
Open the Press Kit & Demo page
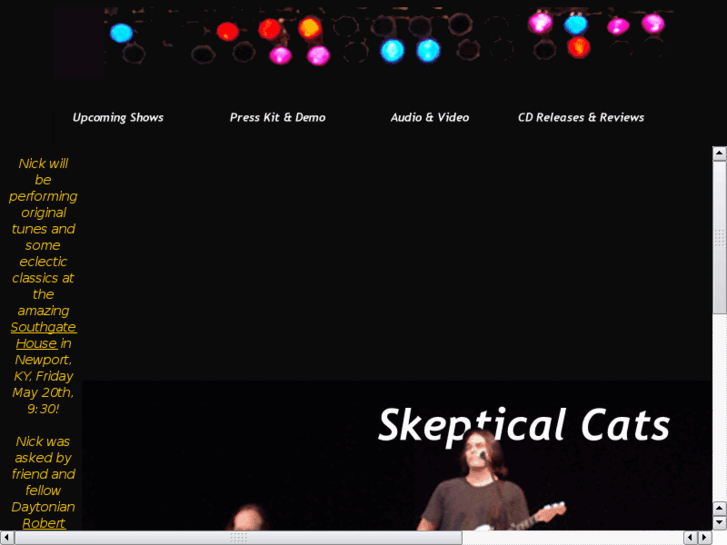coord(277,117)
